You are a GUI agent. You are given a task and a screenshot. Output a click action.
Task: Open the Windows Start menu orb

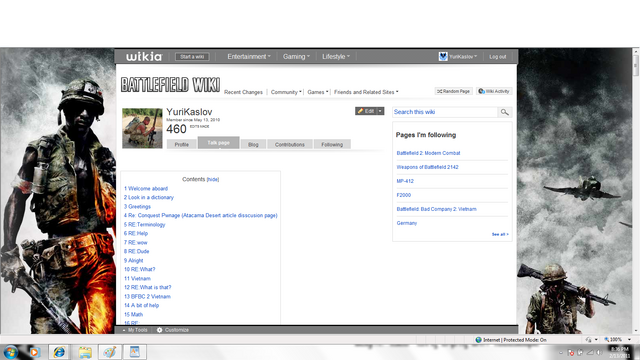point(11,352)
